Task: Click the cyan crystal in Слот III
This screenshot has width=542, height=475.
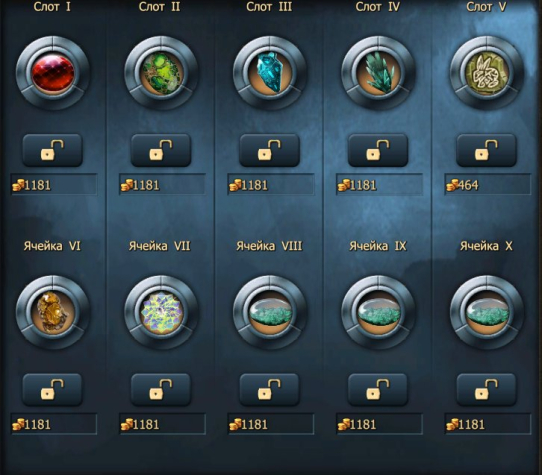Action: (270, 73)
